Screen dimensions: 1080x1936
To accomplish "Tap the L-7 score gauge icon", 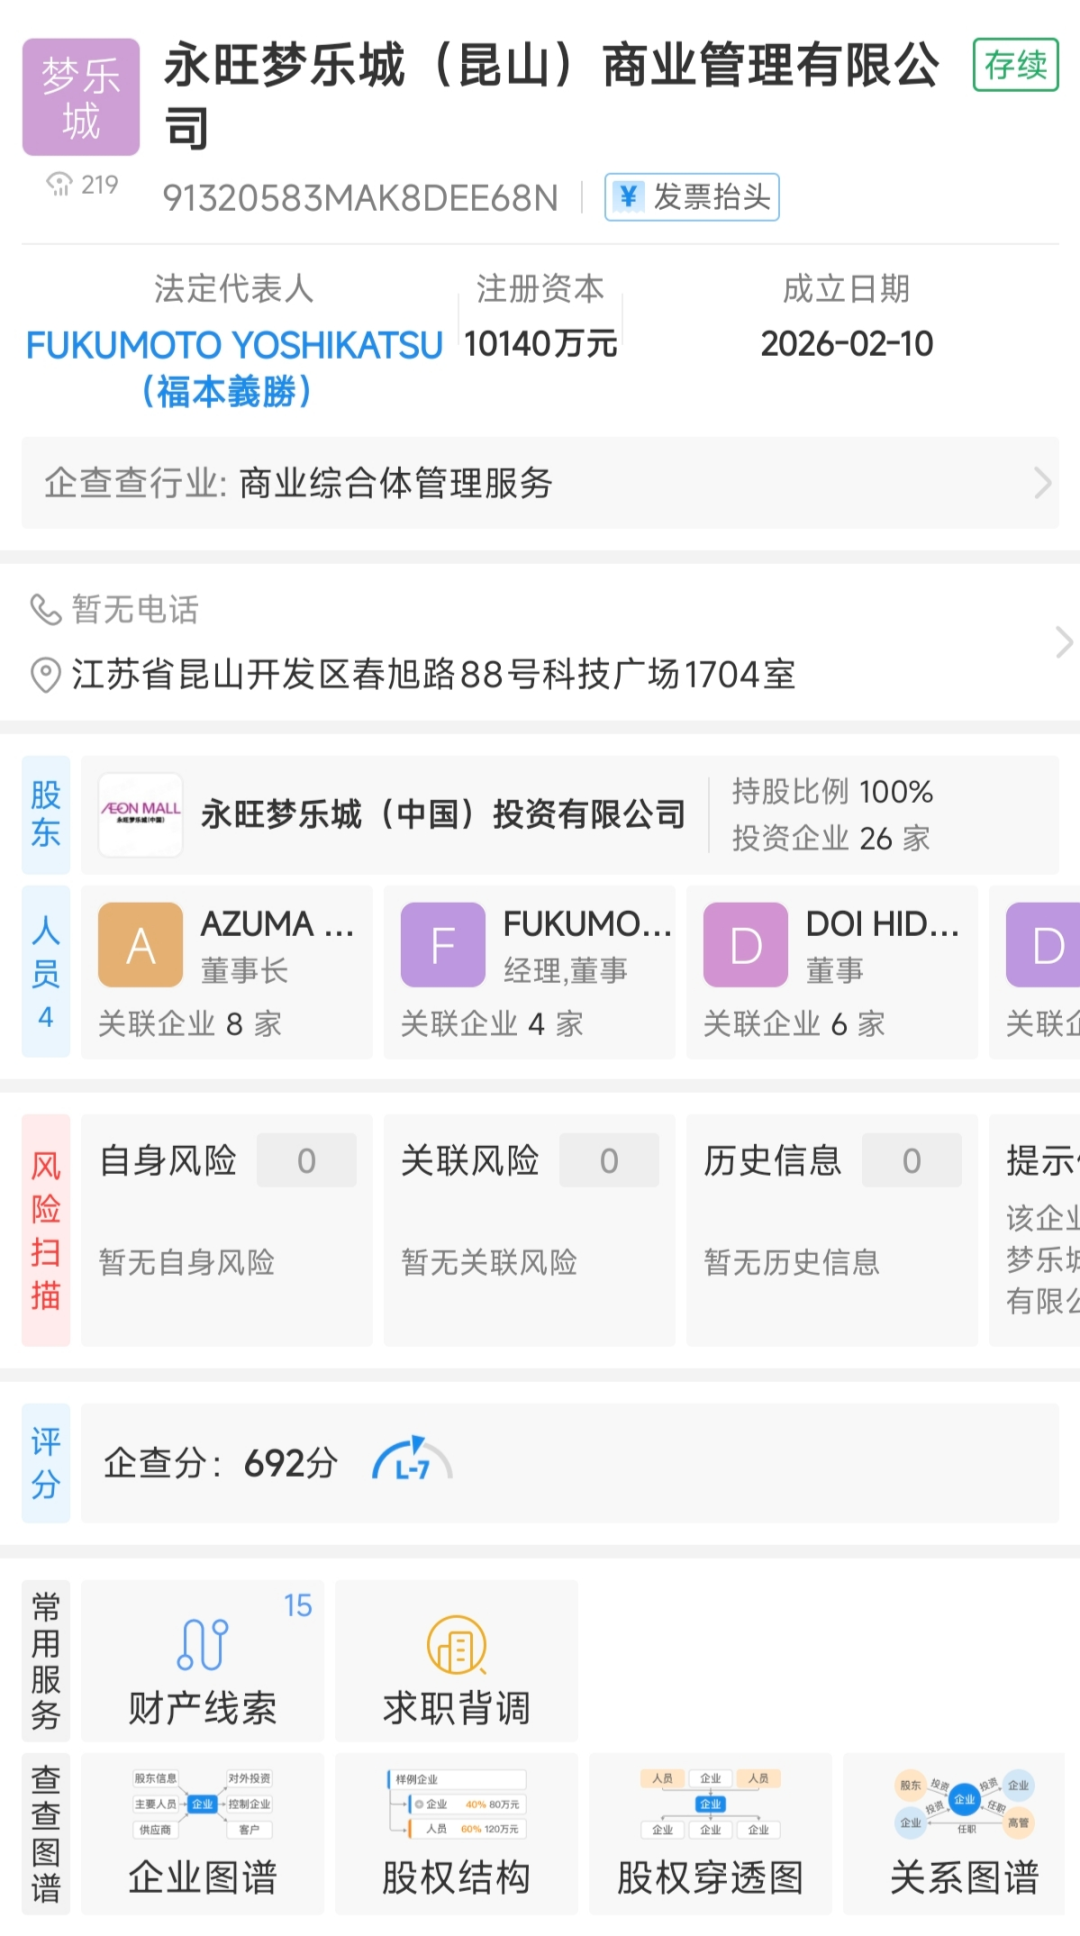I will tap(412, 1462).
